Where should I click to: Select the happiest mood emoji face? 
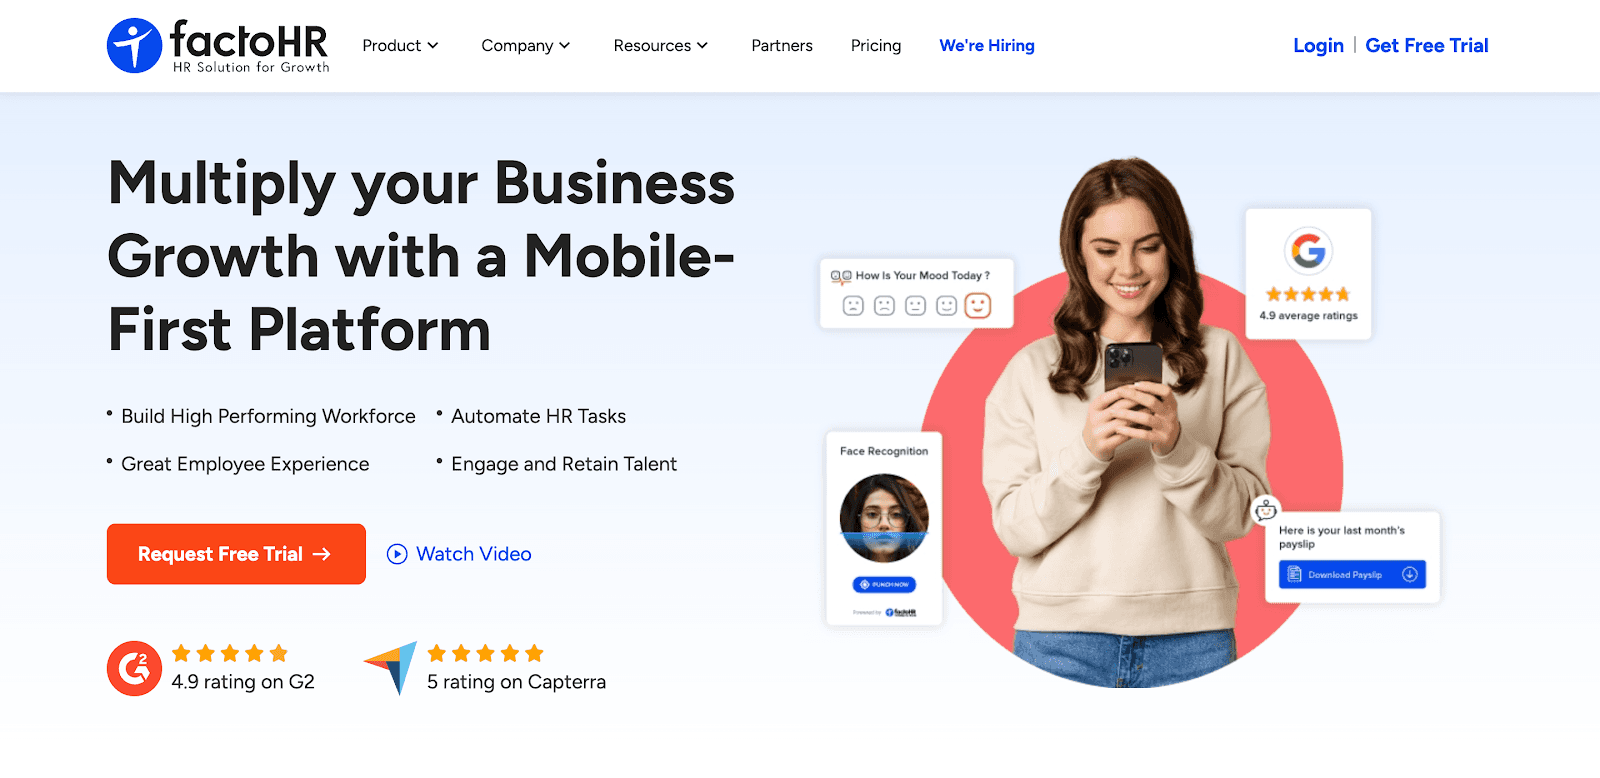point(978,305)
